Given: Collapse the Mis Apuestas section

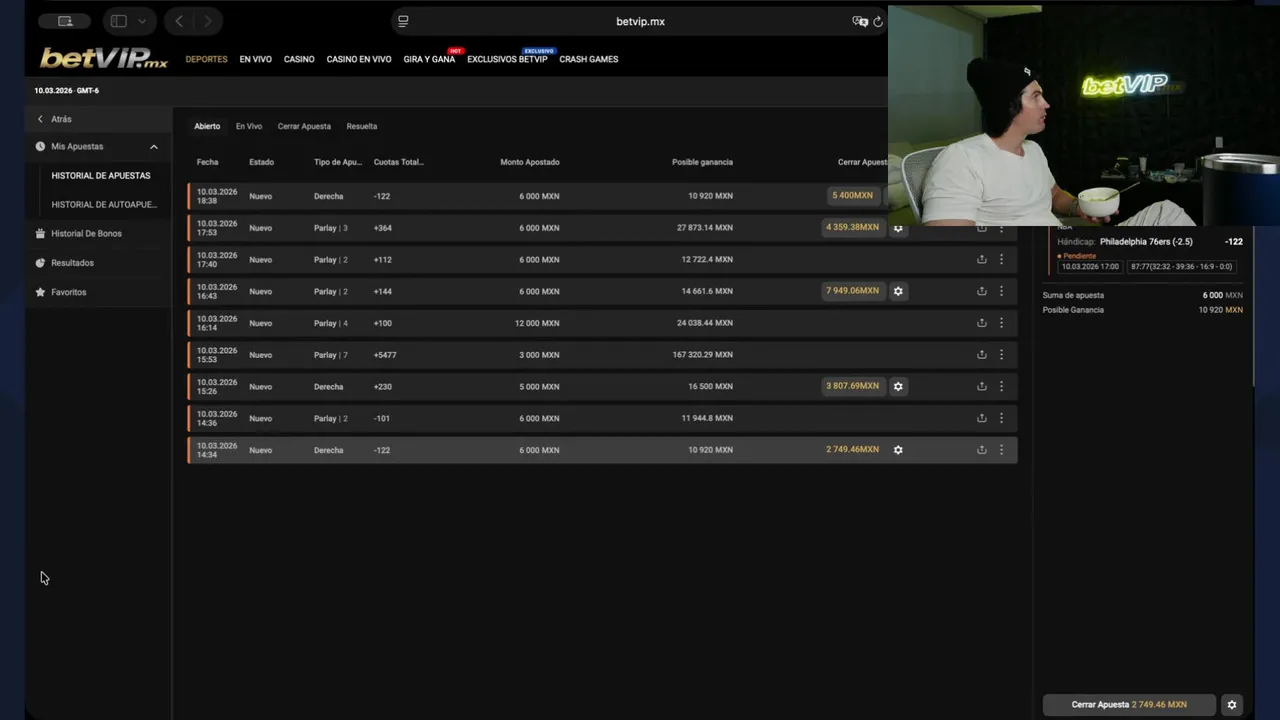Looking at the screenshot, I should point(153,147).
